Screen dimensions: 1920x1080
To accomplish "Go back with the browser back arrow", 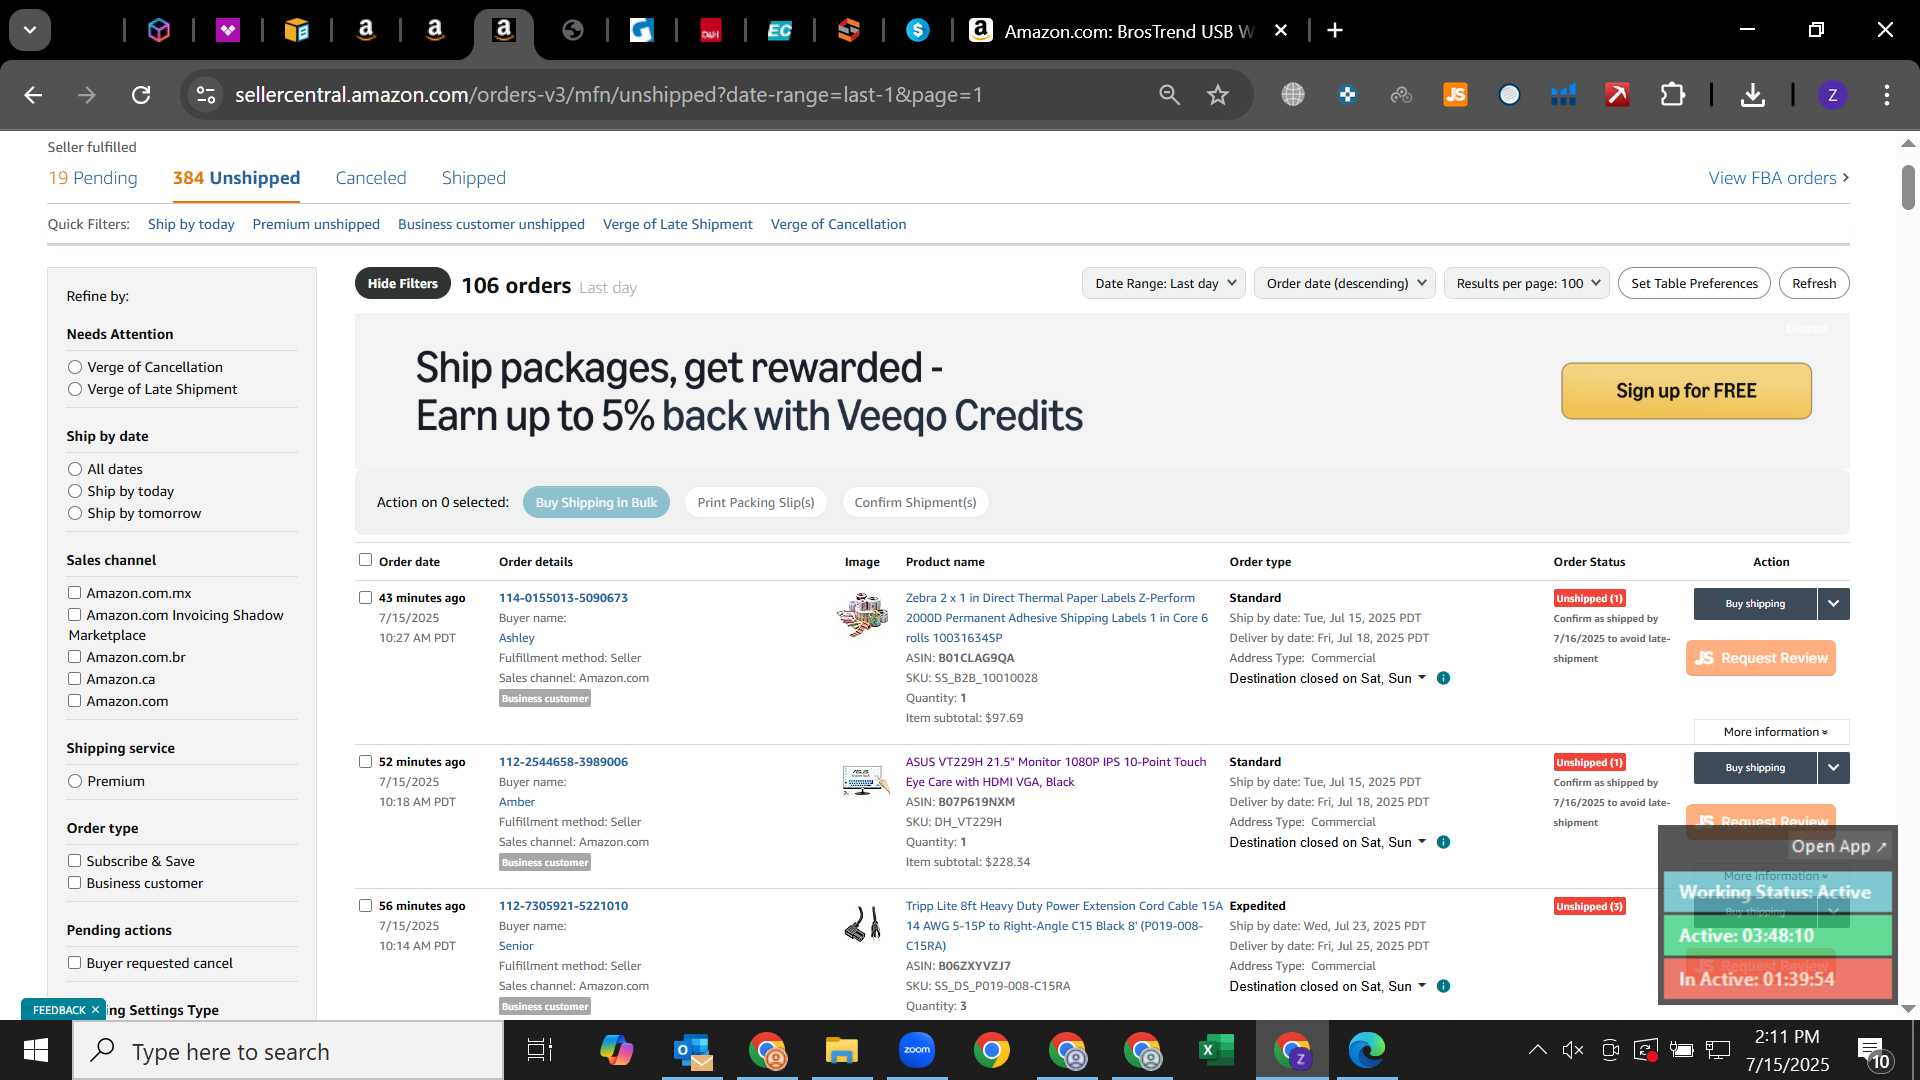I will pos(33,95).
